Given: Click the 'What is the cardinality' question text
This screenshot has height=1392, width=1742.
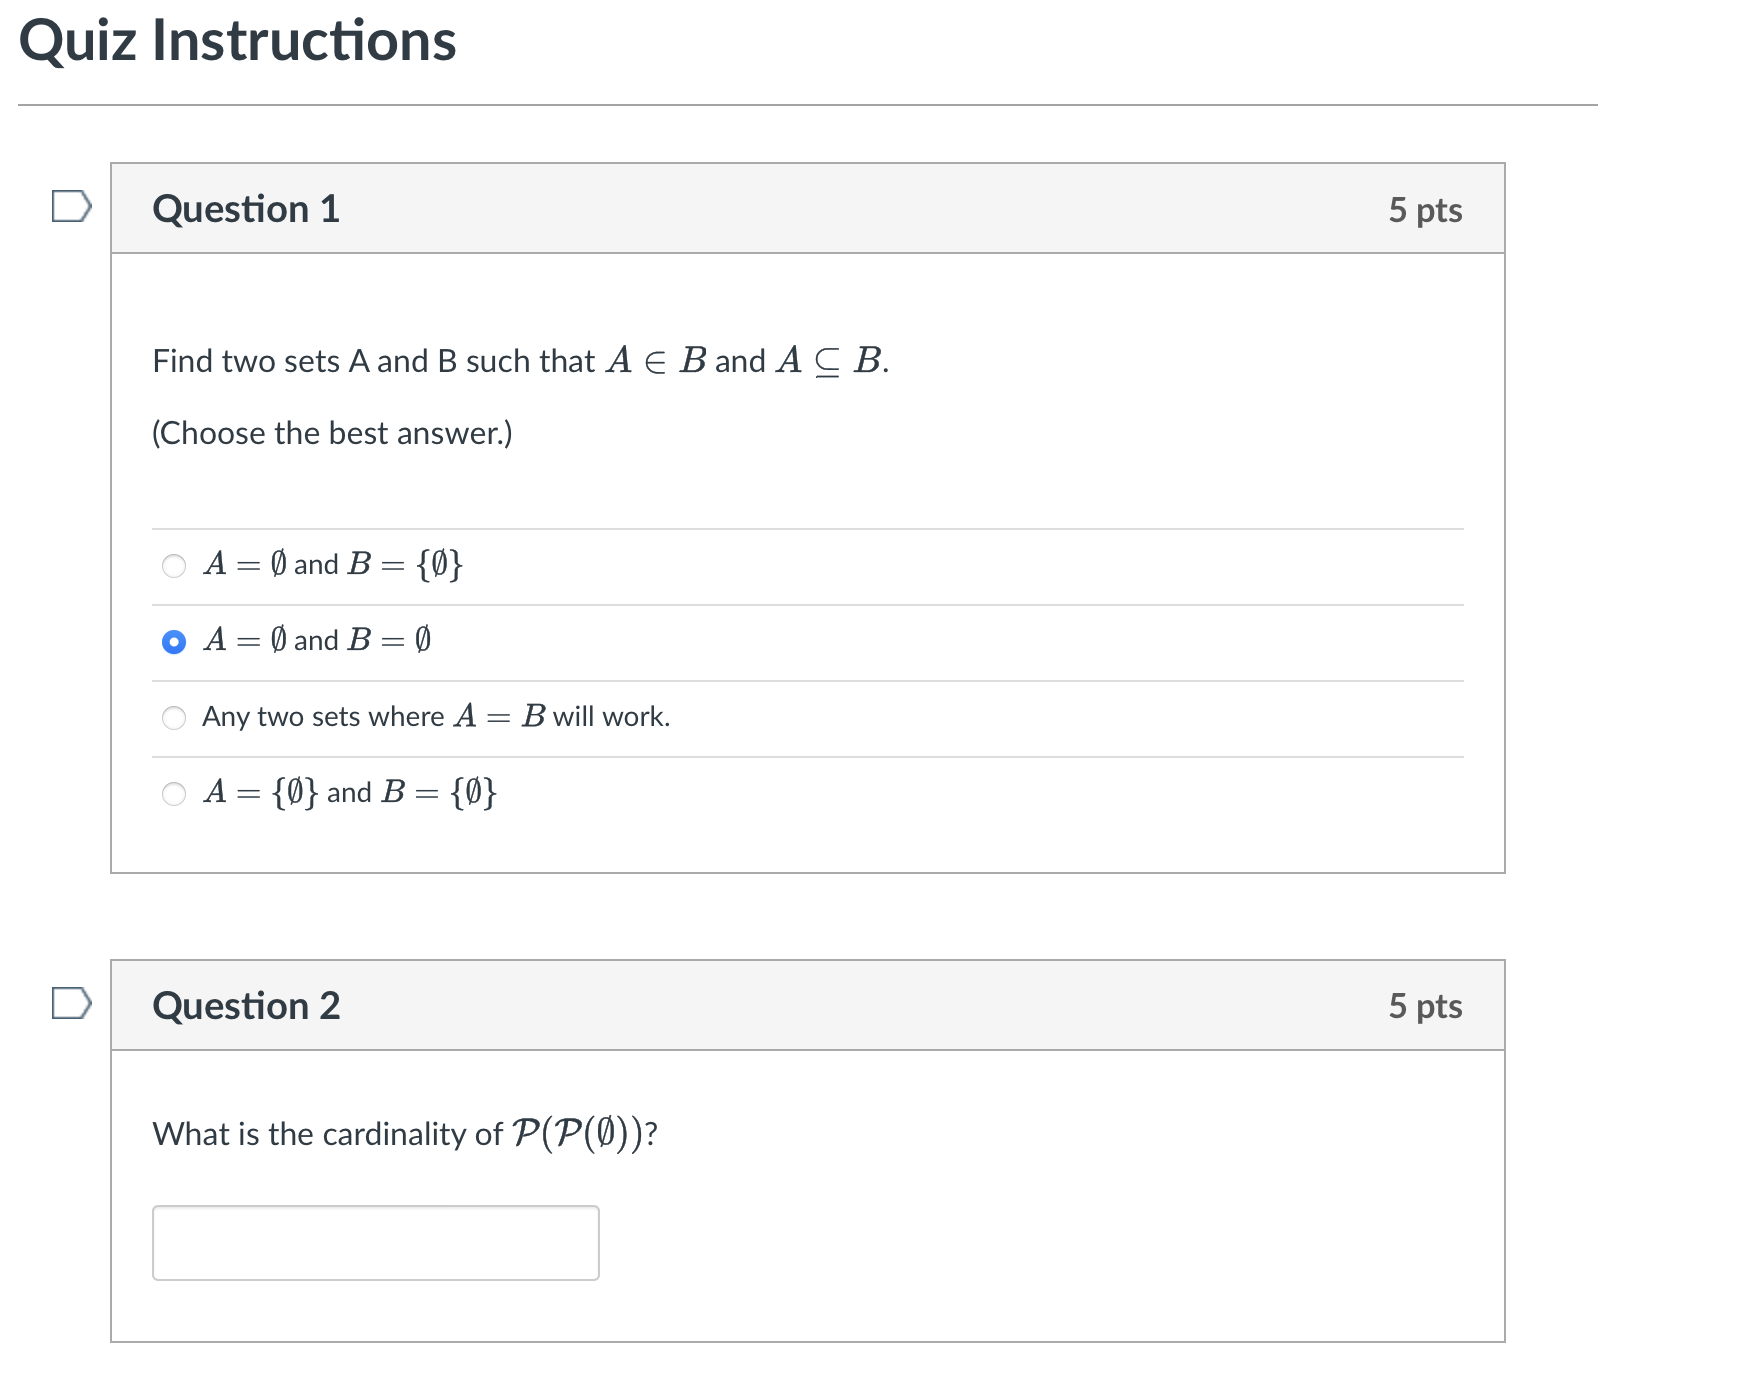Looking at the screenshot, I should tap(405, 1134).
